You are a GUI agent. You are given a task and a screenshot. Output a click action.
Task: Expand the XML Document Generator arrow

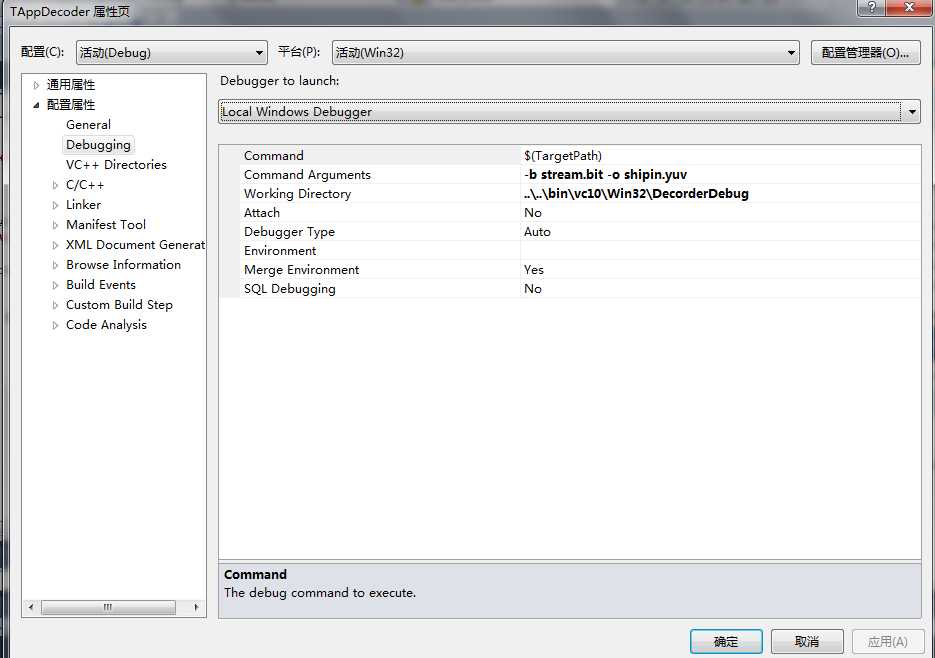click(55, 245)
